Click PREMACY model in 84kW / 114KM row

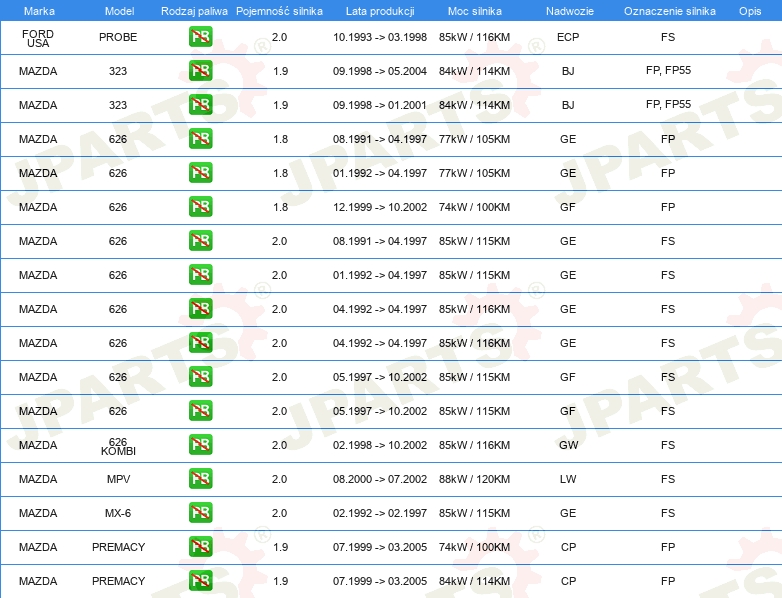(x=118, y=581)
